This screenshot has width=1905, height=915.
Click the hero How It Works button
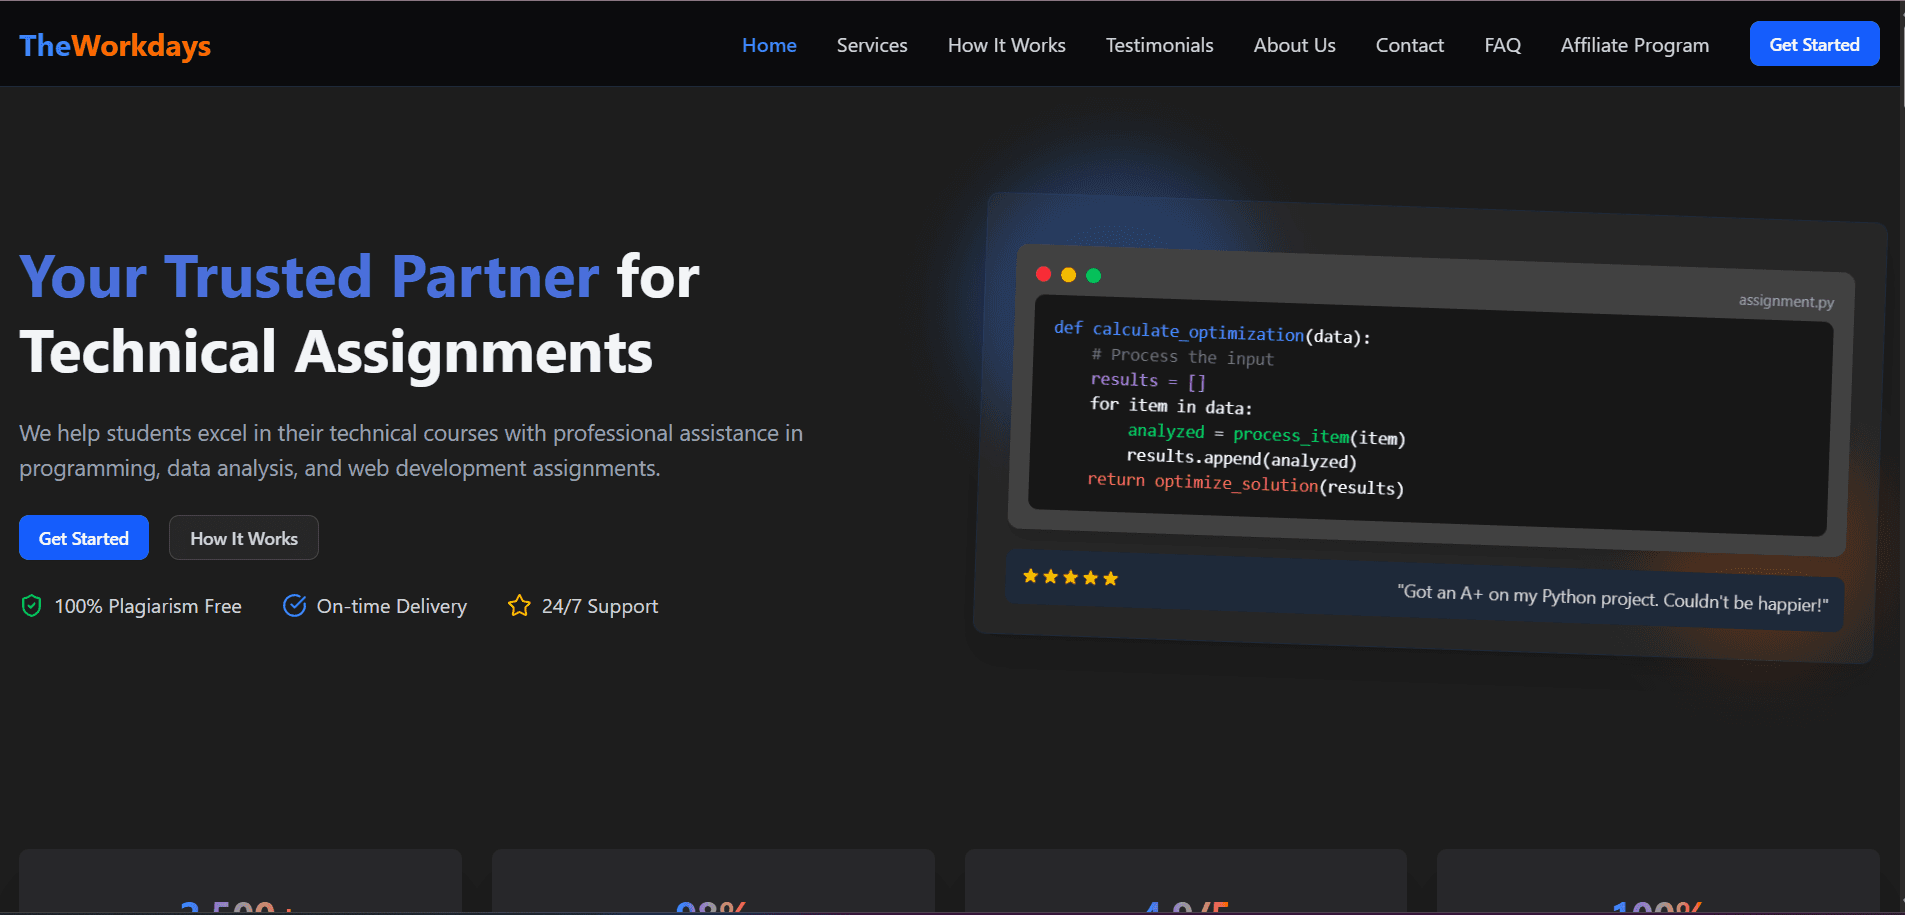point(244,538)
